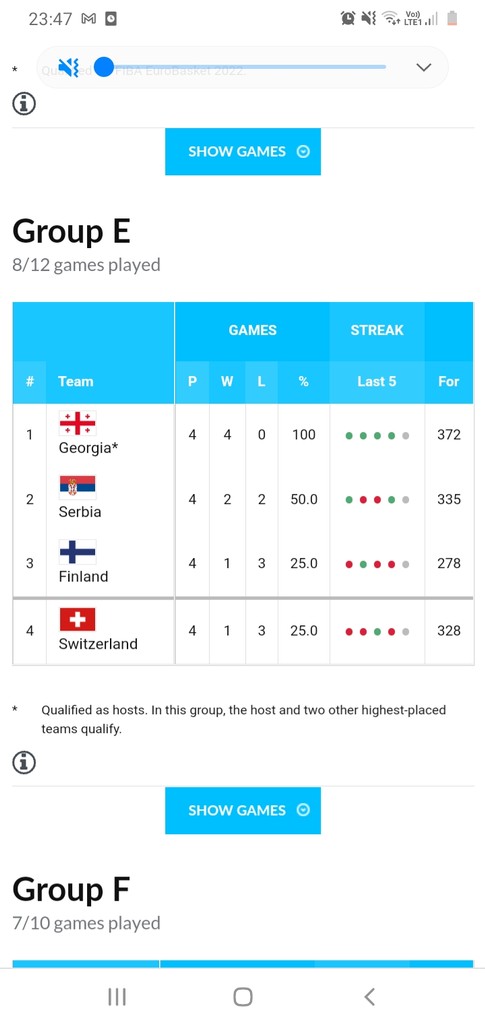This screenshot has height=1024, width=485.
Task: Tap the Switzerland flag icon
Action: tap(78, 619)
